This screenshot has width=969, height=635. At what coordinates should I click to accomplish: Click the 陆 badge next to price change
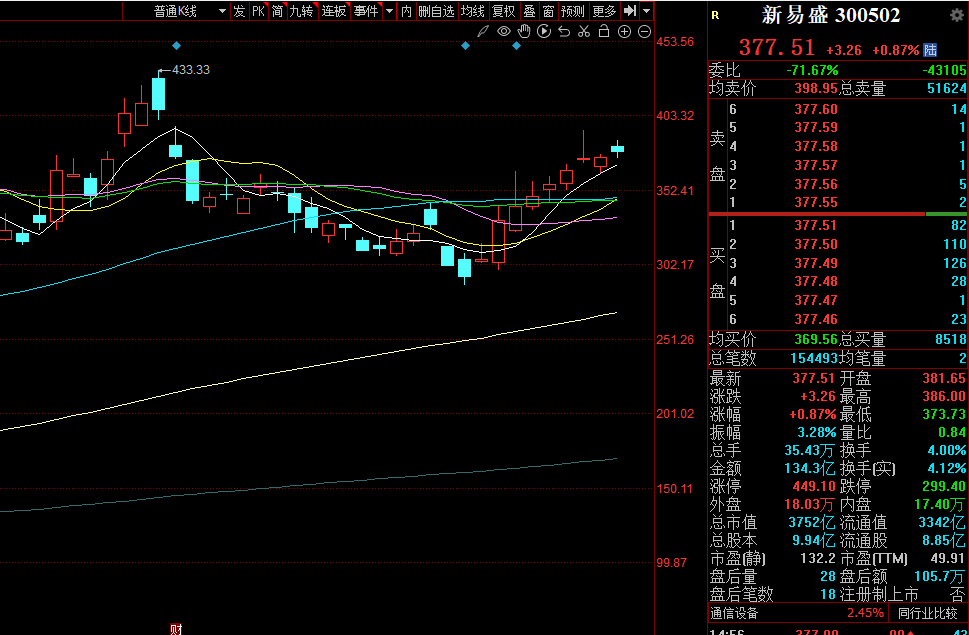(x=930, y=49)
